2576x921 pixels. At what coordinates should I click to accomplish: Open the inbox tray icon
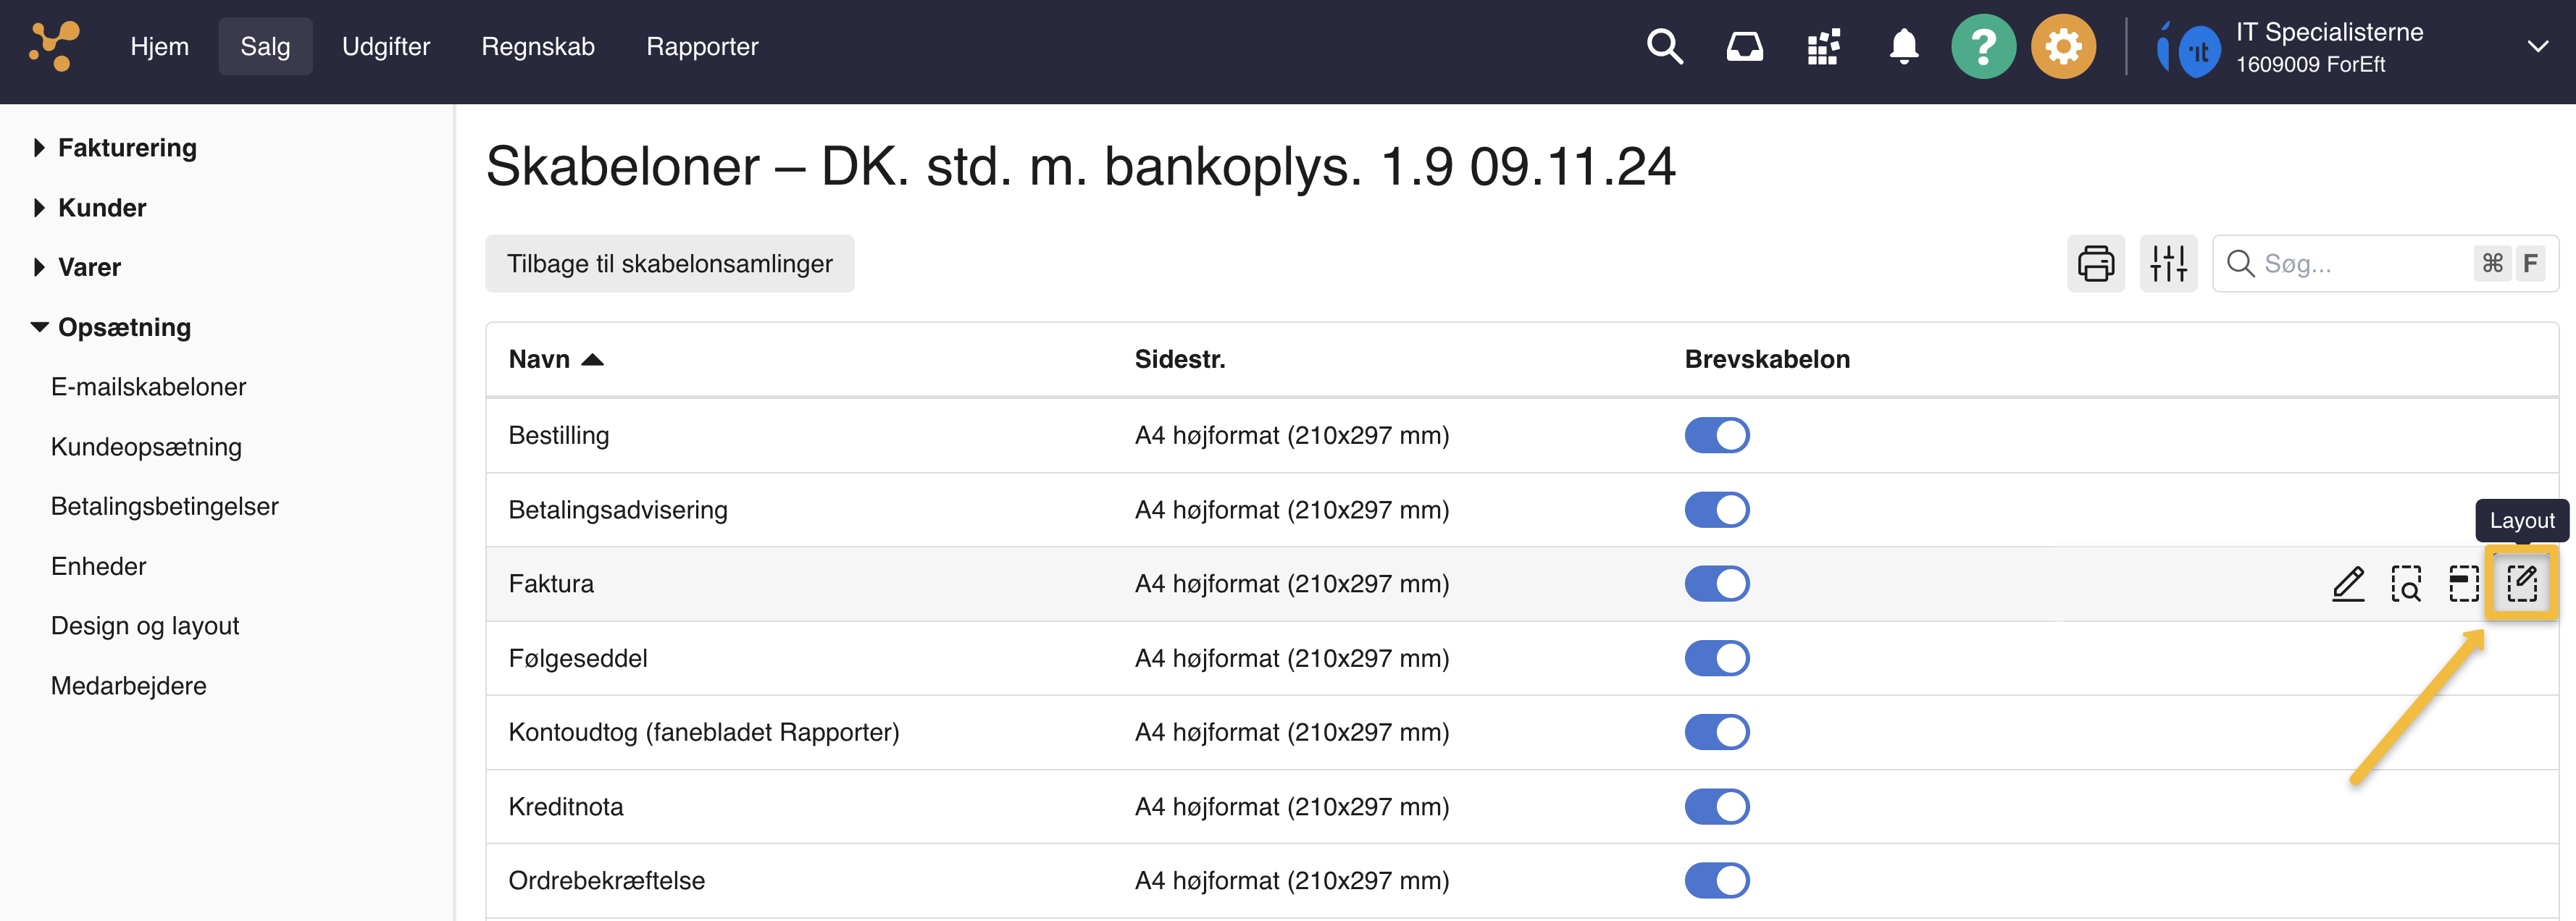1744,47
